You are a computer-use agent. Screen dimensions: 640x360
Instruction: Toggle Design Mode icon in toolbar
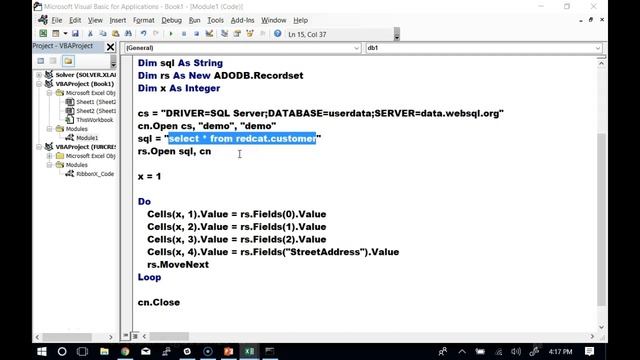point(209,34)
